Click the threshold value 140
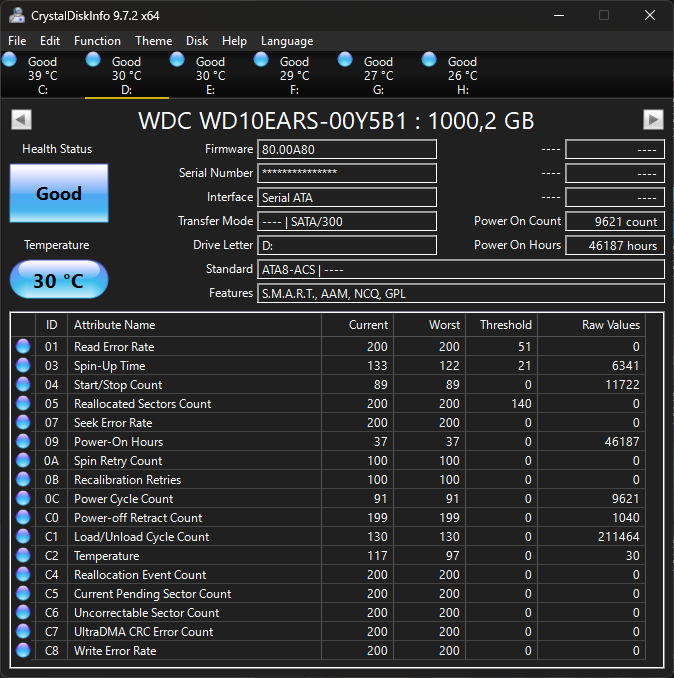 (x=521, y=404)
